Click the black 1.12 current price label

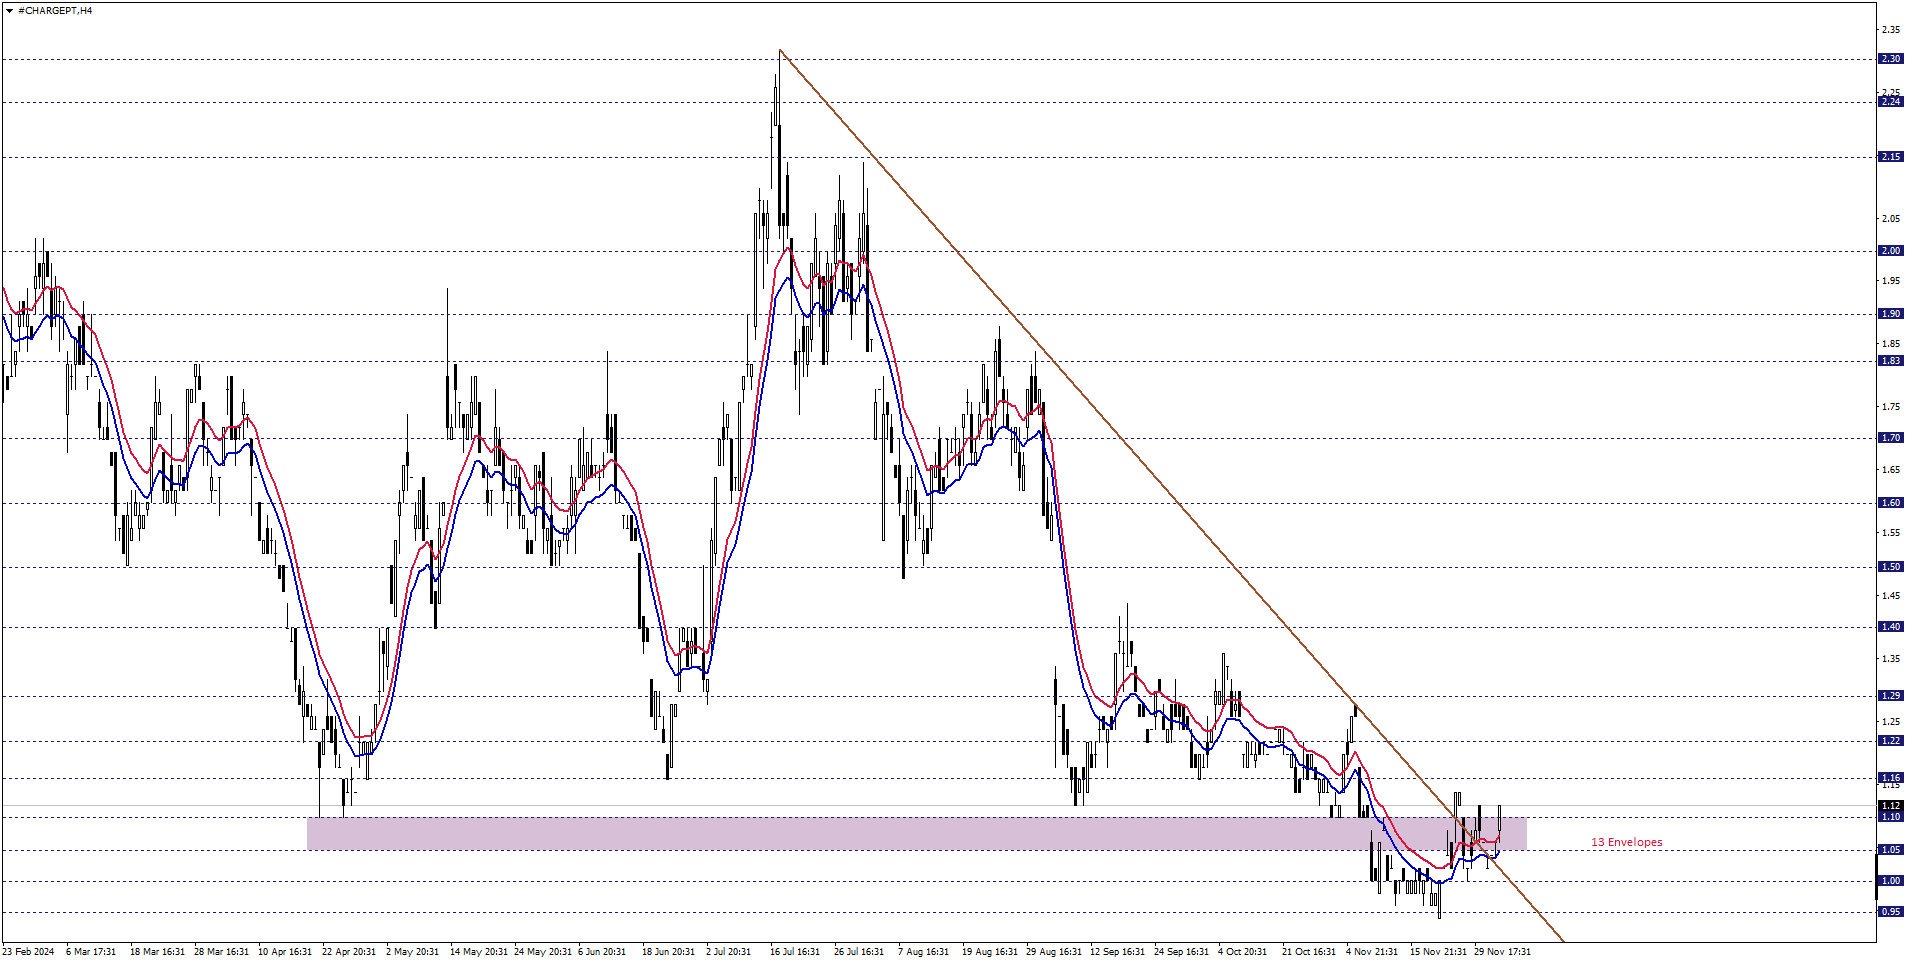[1890, 806]
